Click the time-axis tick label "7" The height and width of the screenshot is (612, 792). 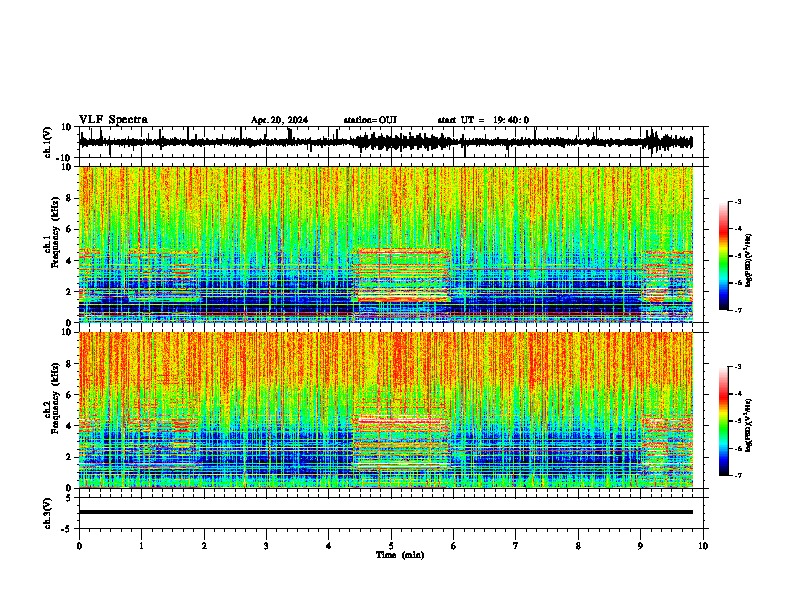[x=516, y=546]
